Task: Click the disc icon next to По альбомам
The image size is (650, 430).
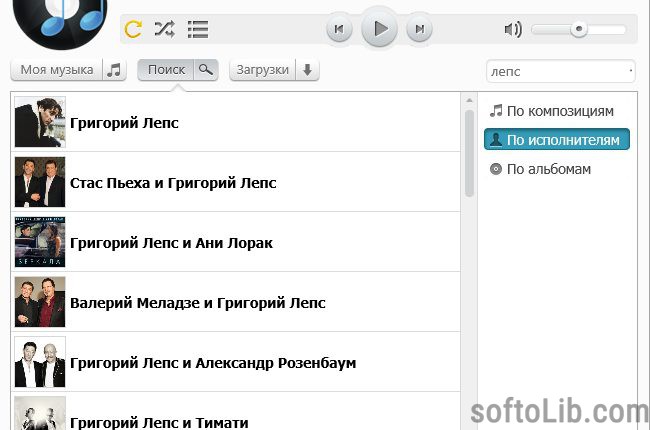Action: coord(496,169)
